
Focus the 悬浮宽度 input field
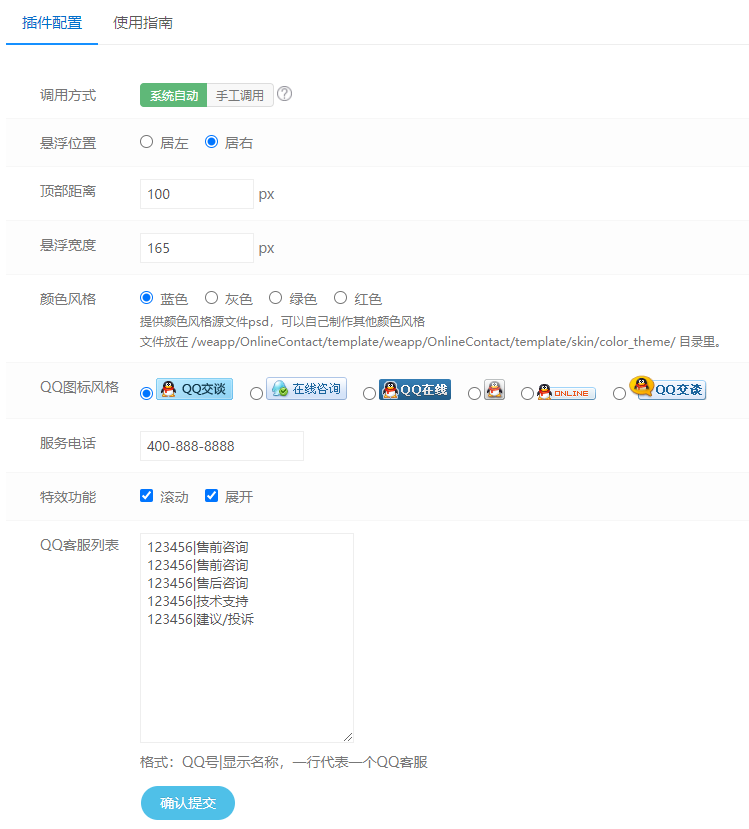[197, 248]
